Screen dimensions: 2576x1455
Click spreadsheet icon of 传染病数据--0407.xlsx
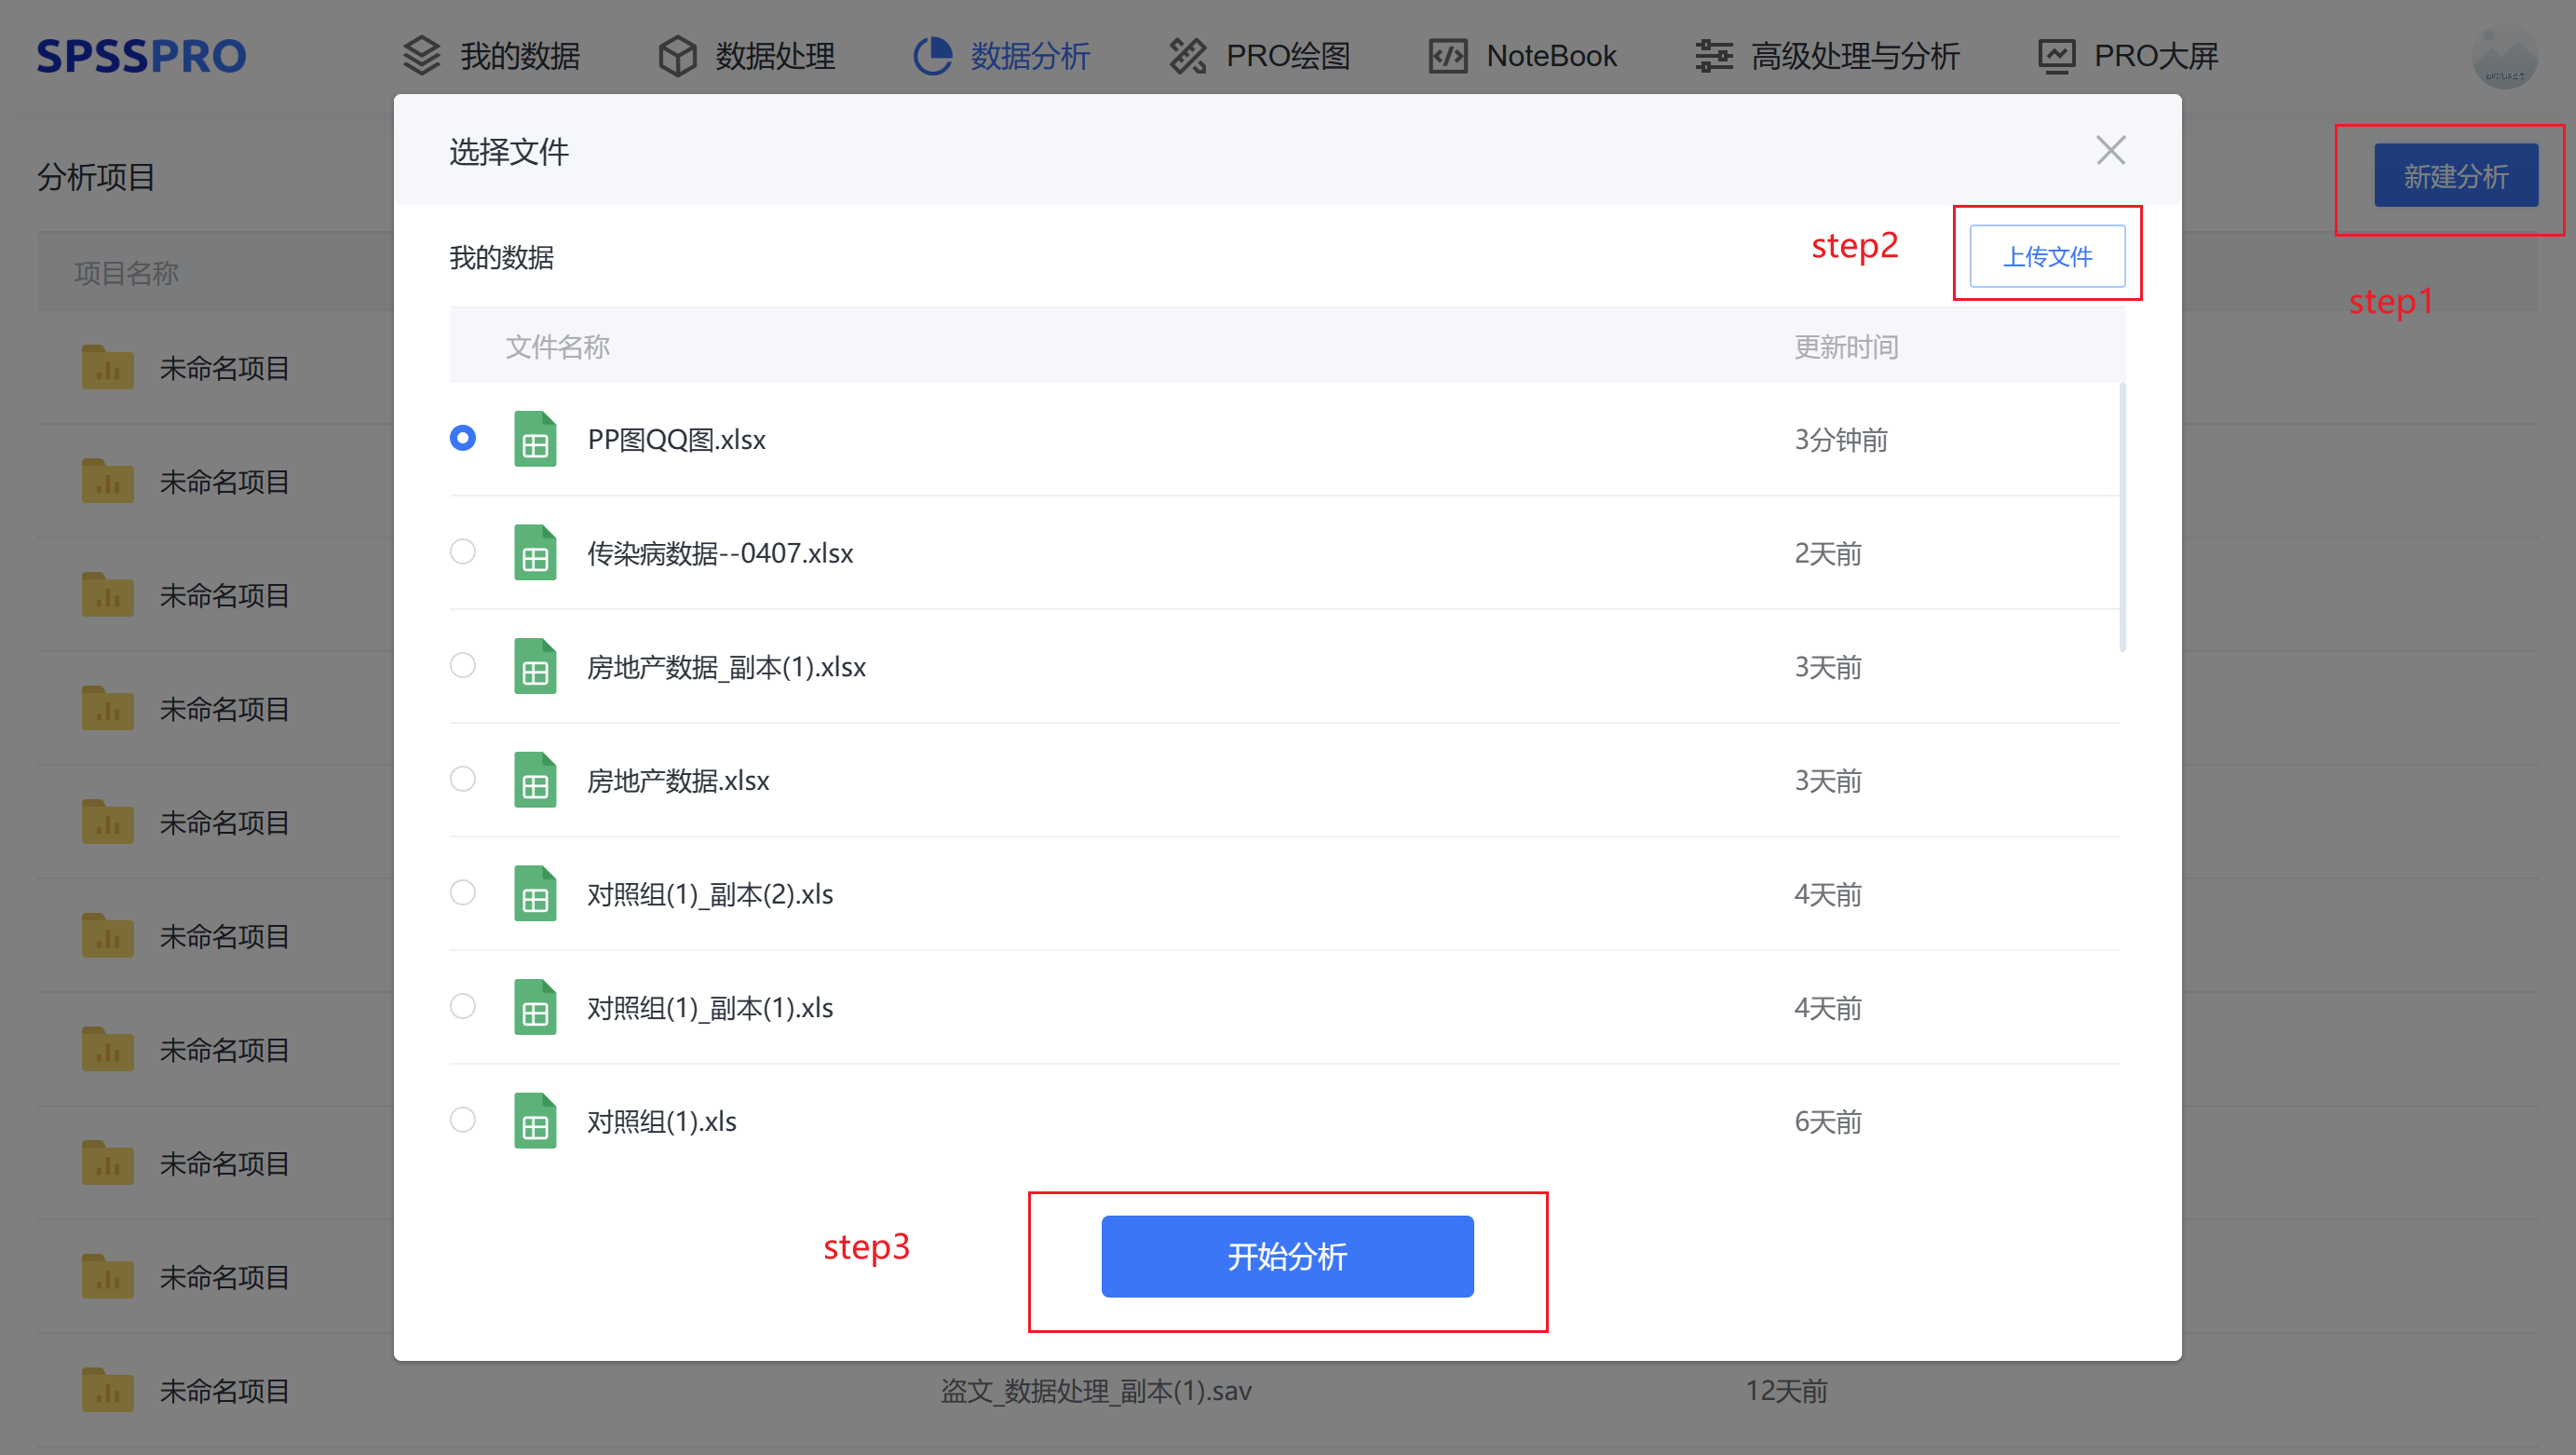pyautogui.click(x=535, y=552)
